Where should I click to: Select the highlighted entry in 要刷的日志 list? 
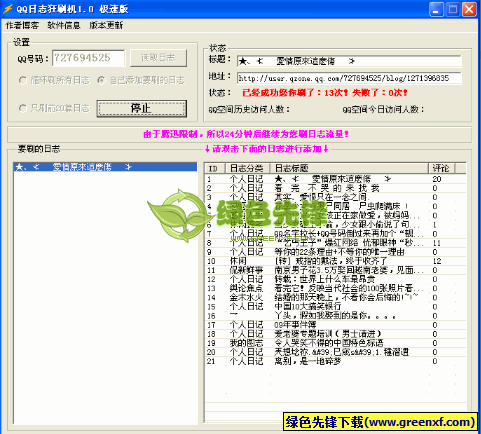(x=105, y=167)
